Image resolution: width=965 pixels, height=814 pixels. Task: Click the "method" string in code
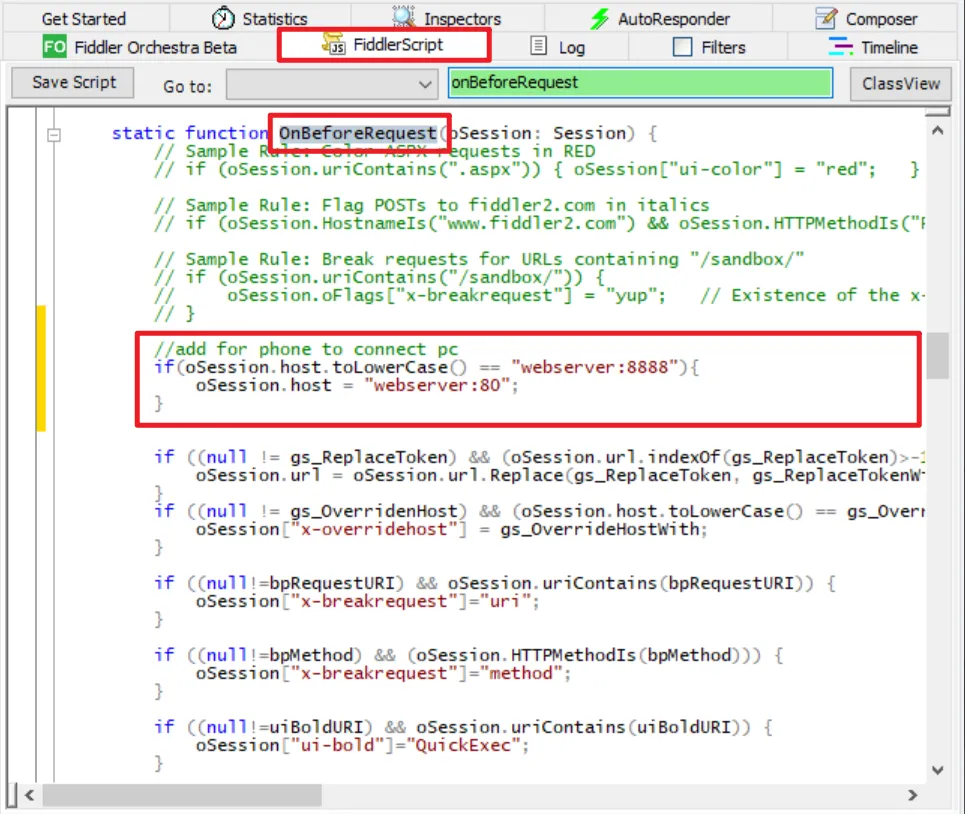520,673
